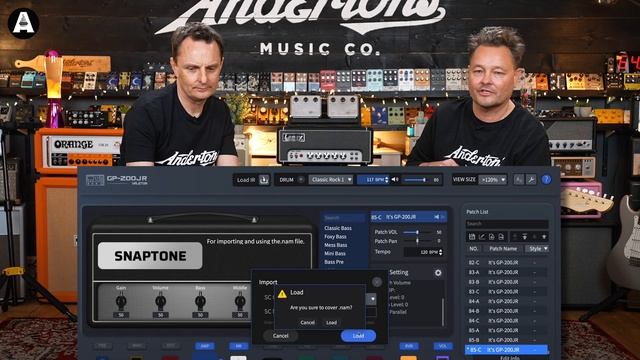Image resolution: width=640 pixels, height=360 pixels.
Task: Select patch 85-C in the Patch List
Action: point(506,350)
